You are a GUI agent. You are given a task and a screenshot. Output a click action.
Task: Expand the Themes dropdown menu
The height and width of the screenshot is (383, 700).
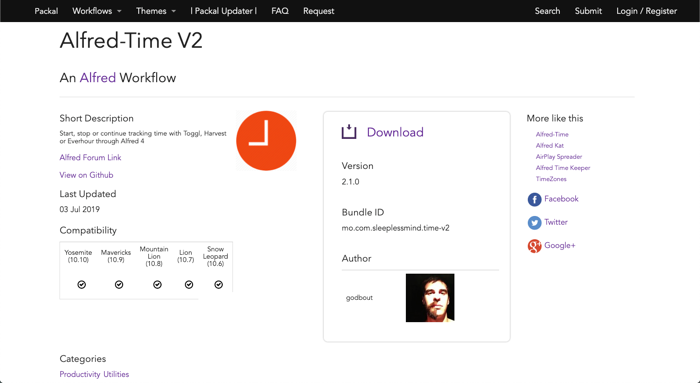pos(156,11)
